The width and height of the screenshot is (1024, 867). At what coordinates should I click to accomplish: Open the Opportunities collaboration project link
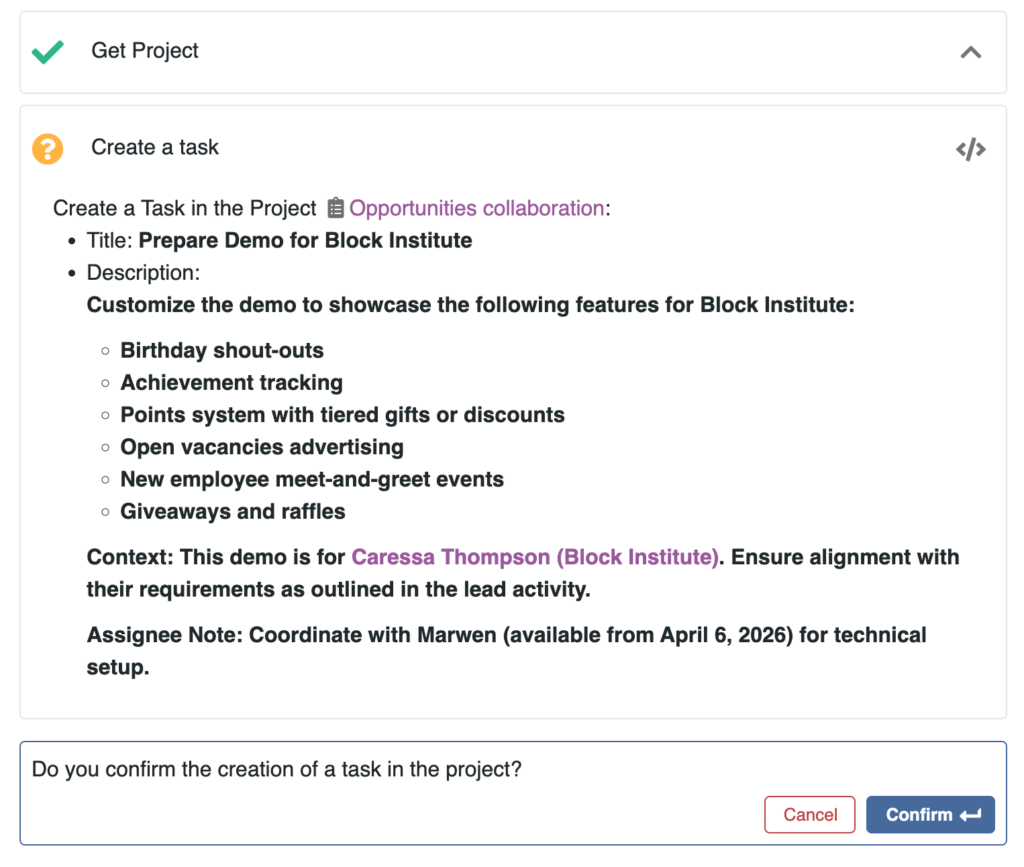(476, 208)
